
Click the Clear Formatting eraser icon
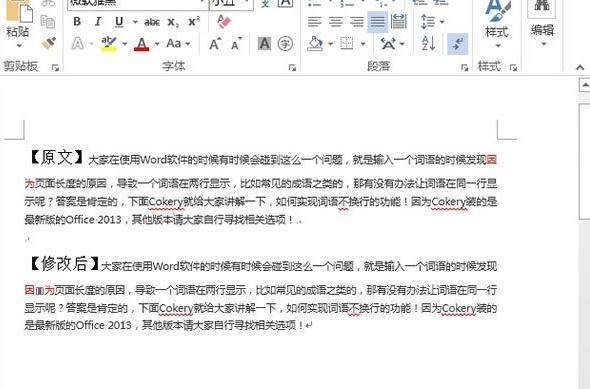[x=224, y=21]
